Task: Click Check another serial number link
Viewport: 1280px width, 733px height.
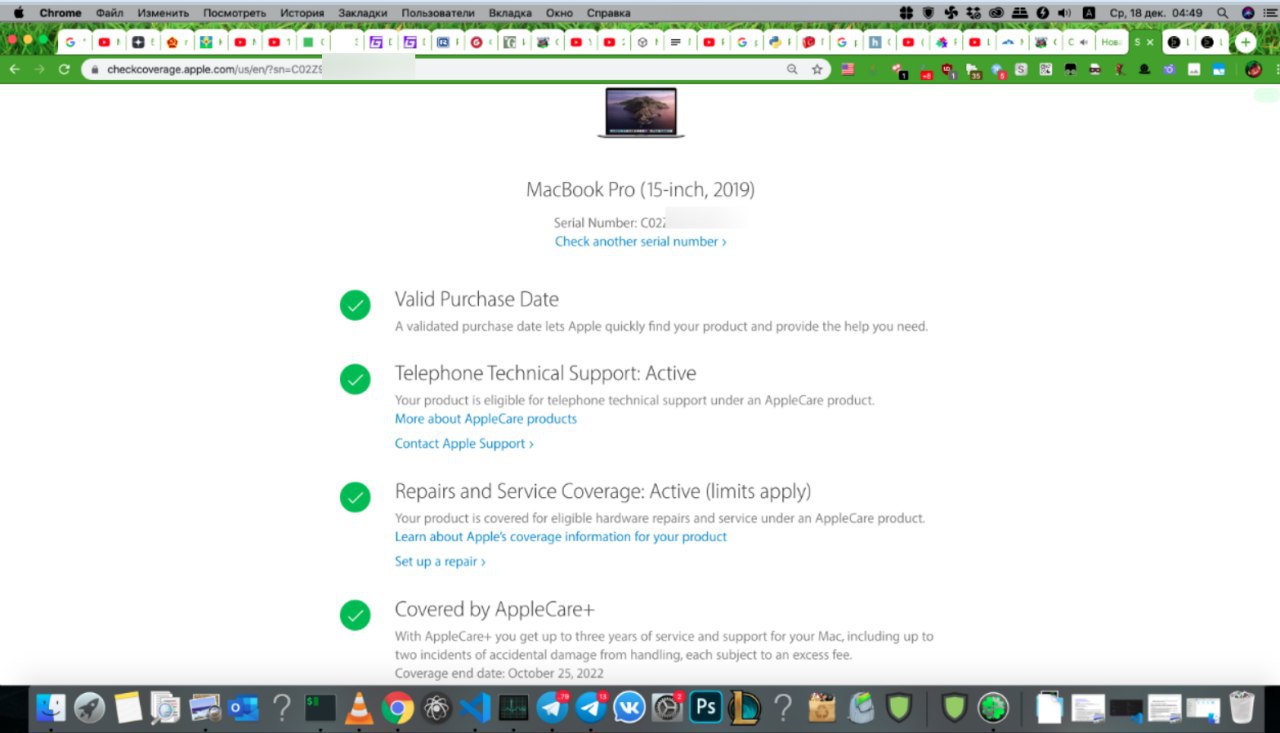Action: (x=640, y=241)
